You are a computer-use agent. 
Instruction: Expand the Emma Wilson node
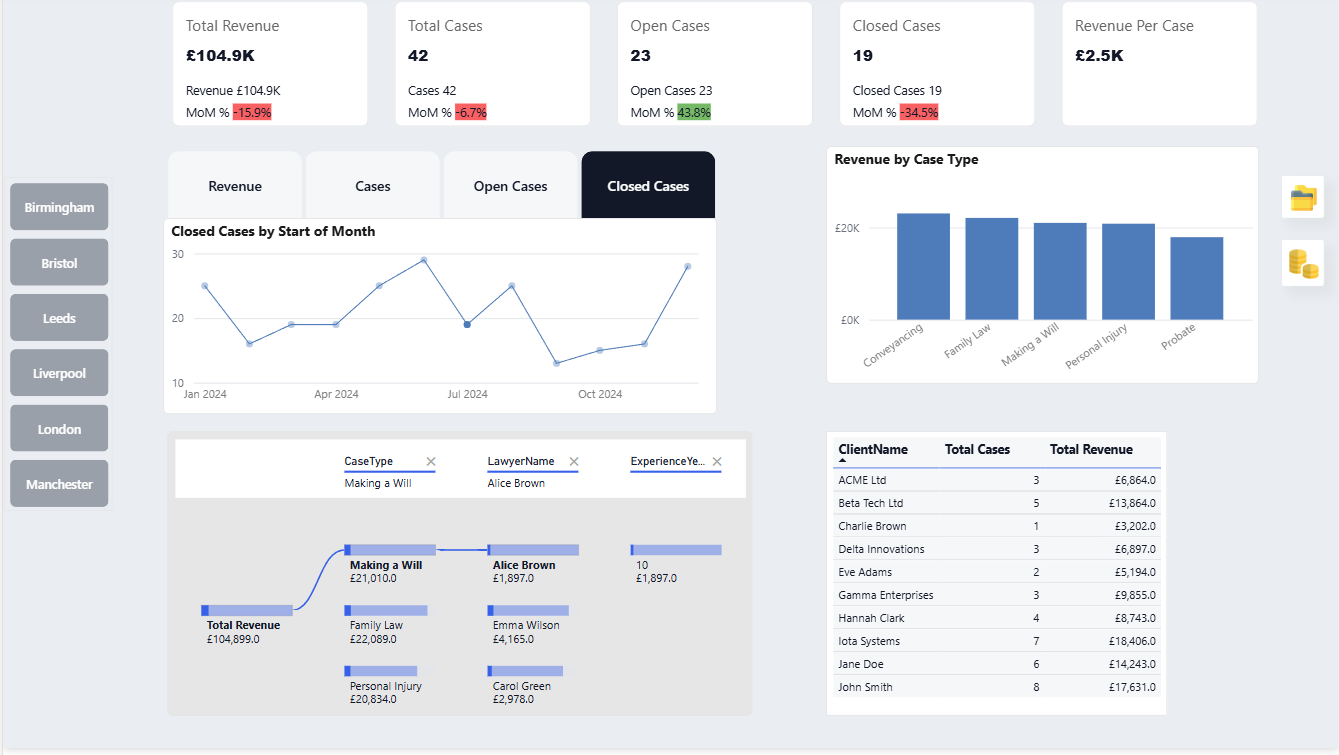(x=528, y=610)
